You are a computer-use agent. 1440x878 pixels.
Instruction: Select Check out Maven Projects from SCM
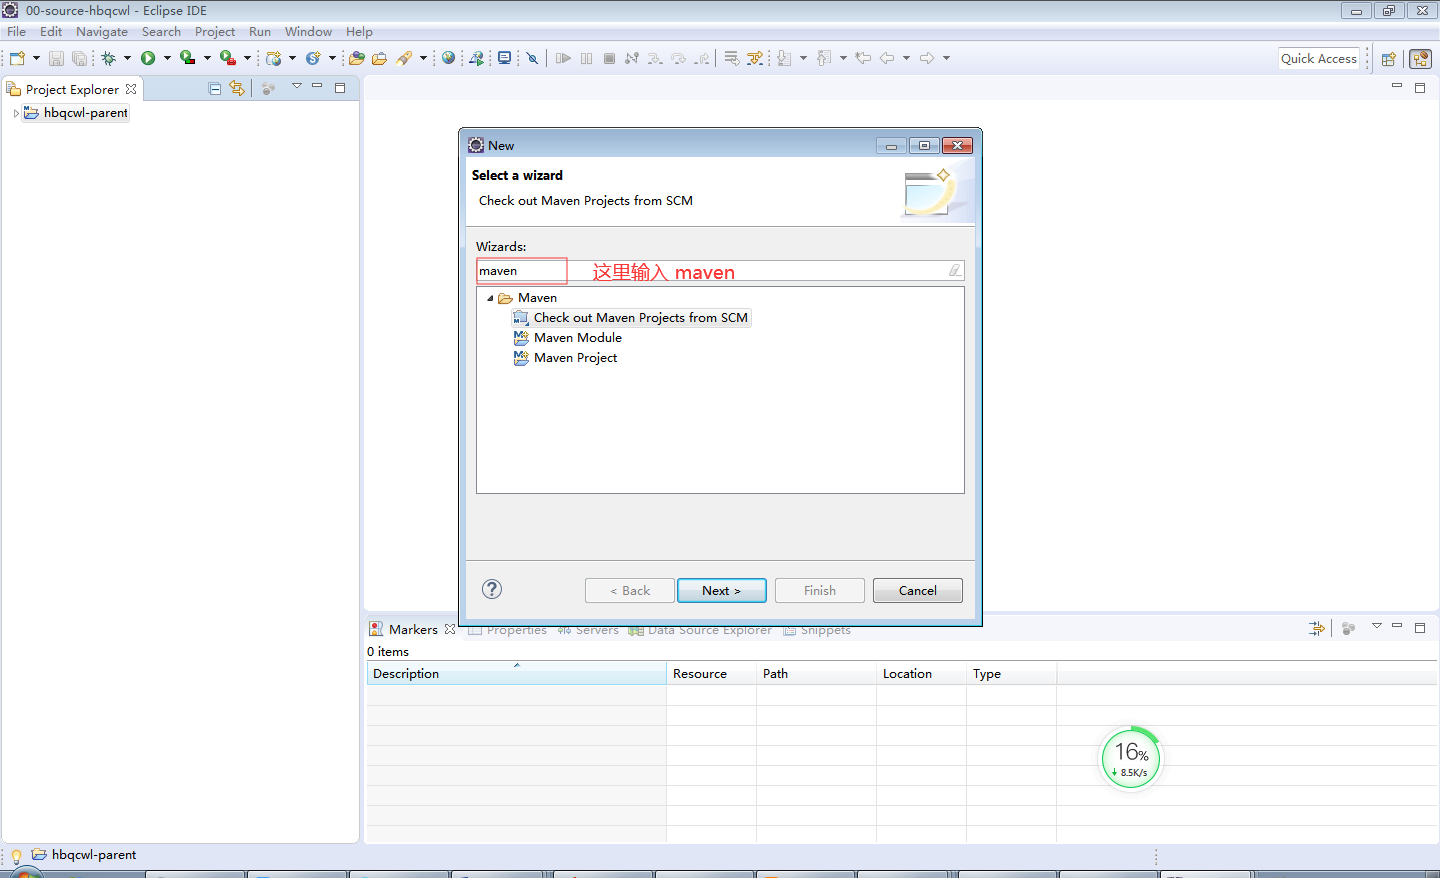coord(631,318)
